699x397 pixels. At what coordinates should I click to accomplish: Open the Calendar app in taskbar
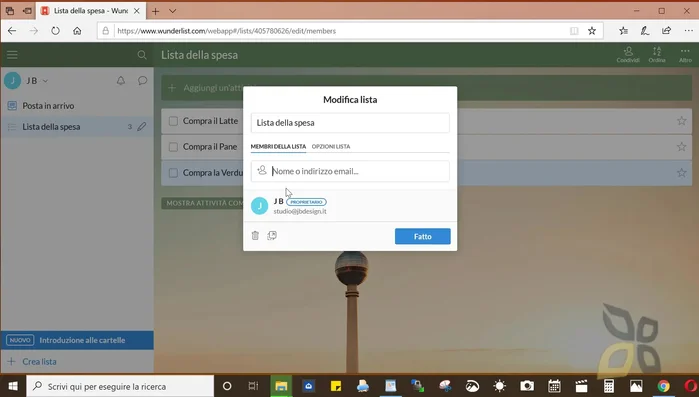pyautogui.click(x=554, y=386)
